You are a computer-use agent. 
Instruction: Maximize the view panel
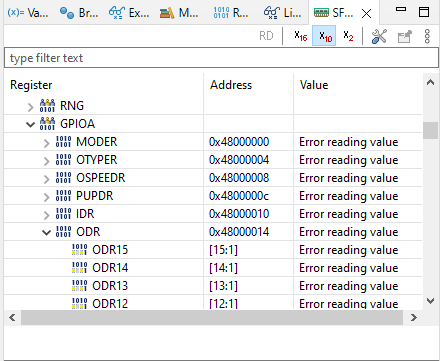pyautogui.click(x=424, y=12)
